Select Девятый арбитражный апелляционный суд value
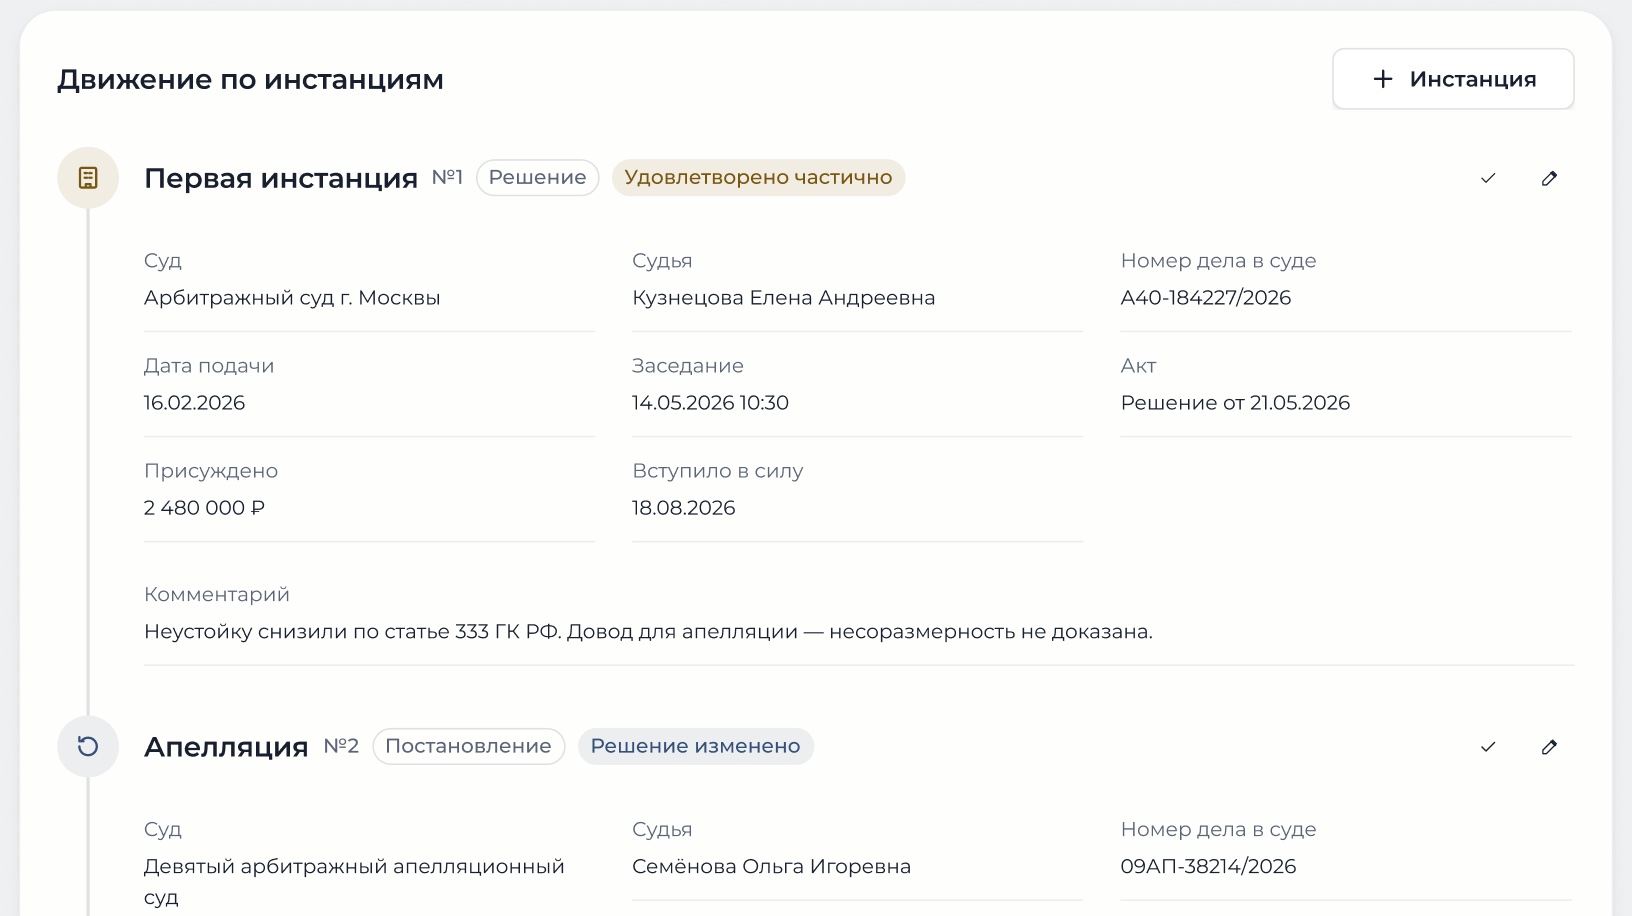1632x916 pixels. coord(354,882)
